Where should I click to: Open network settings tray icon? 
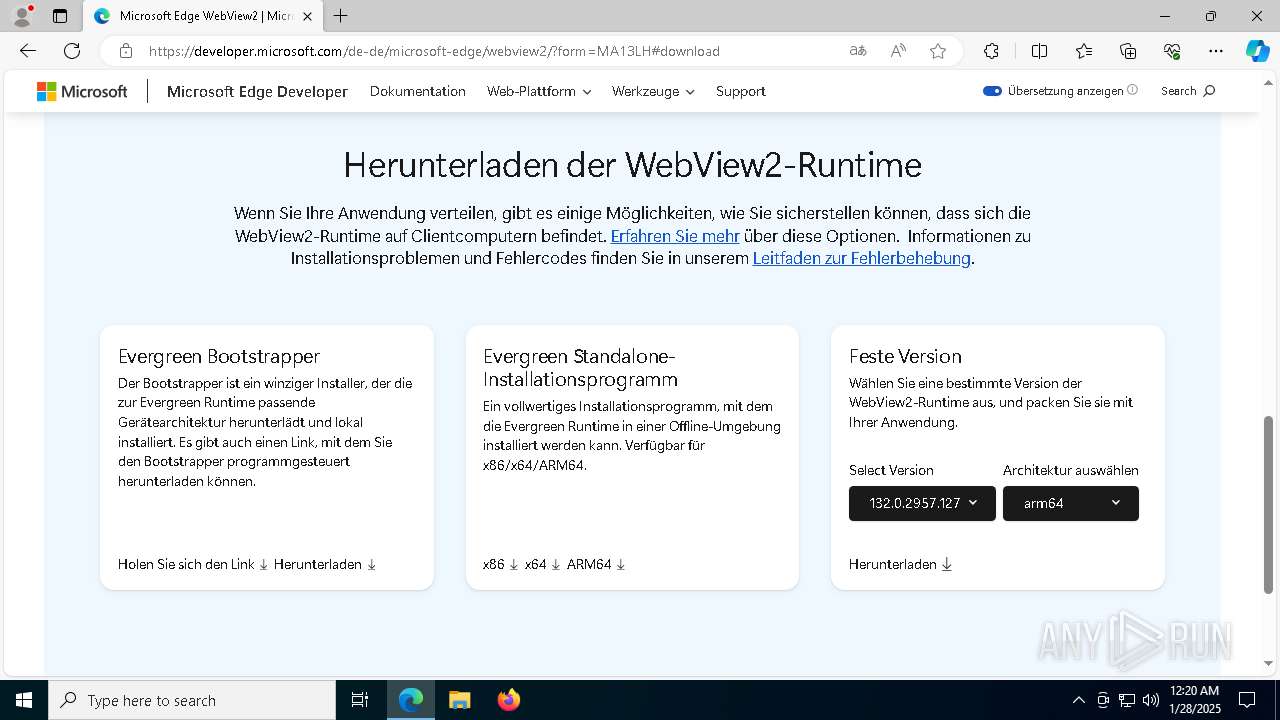coord(1127,700)
